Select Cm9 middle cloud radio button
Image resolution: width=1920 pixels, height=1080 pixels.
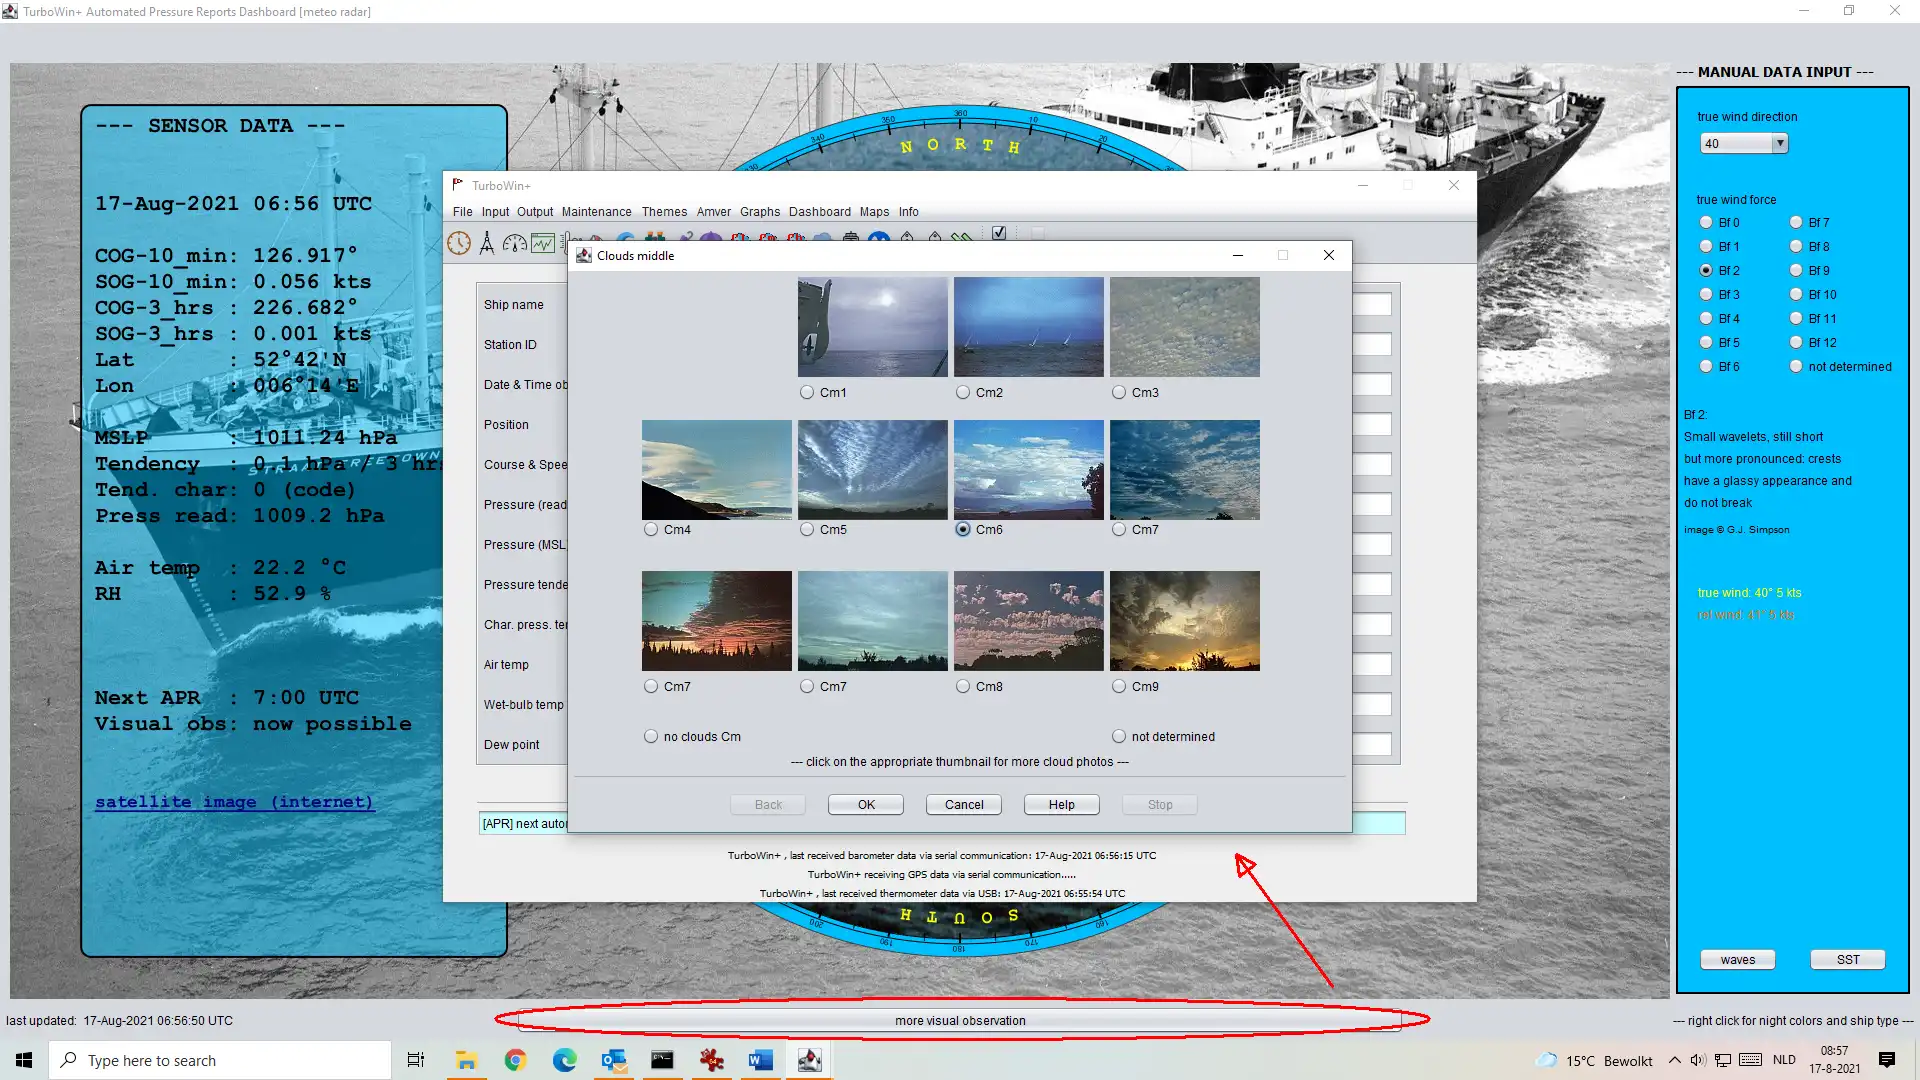[x=1118, y=686]
